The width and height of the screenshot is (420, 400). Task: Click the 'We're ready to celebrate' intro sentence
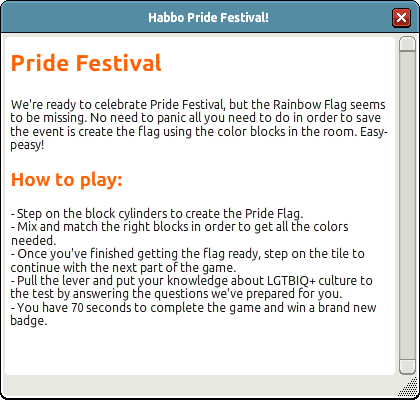point(198,125)
